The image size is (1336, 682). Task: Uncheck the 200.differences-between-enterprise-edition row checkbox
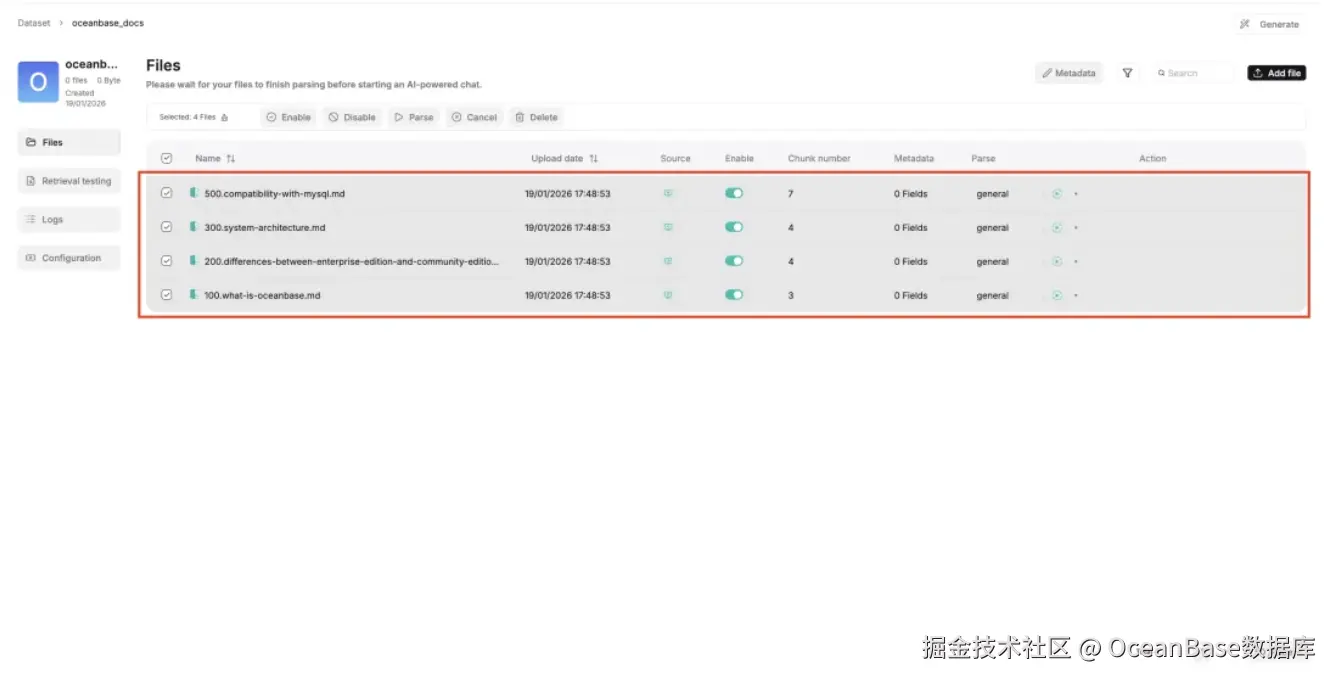tap(166, 261)
